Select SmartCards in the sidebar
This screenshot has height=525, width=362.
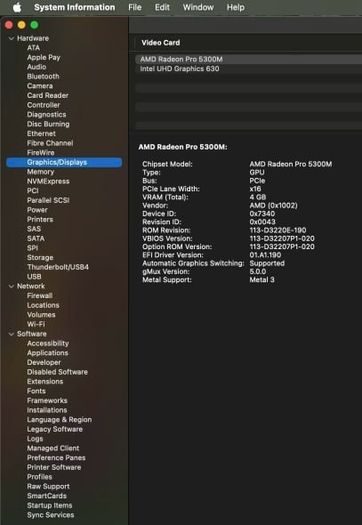[47, 496]
